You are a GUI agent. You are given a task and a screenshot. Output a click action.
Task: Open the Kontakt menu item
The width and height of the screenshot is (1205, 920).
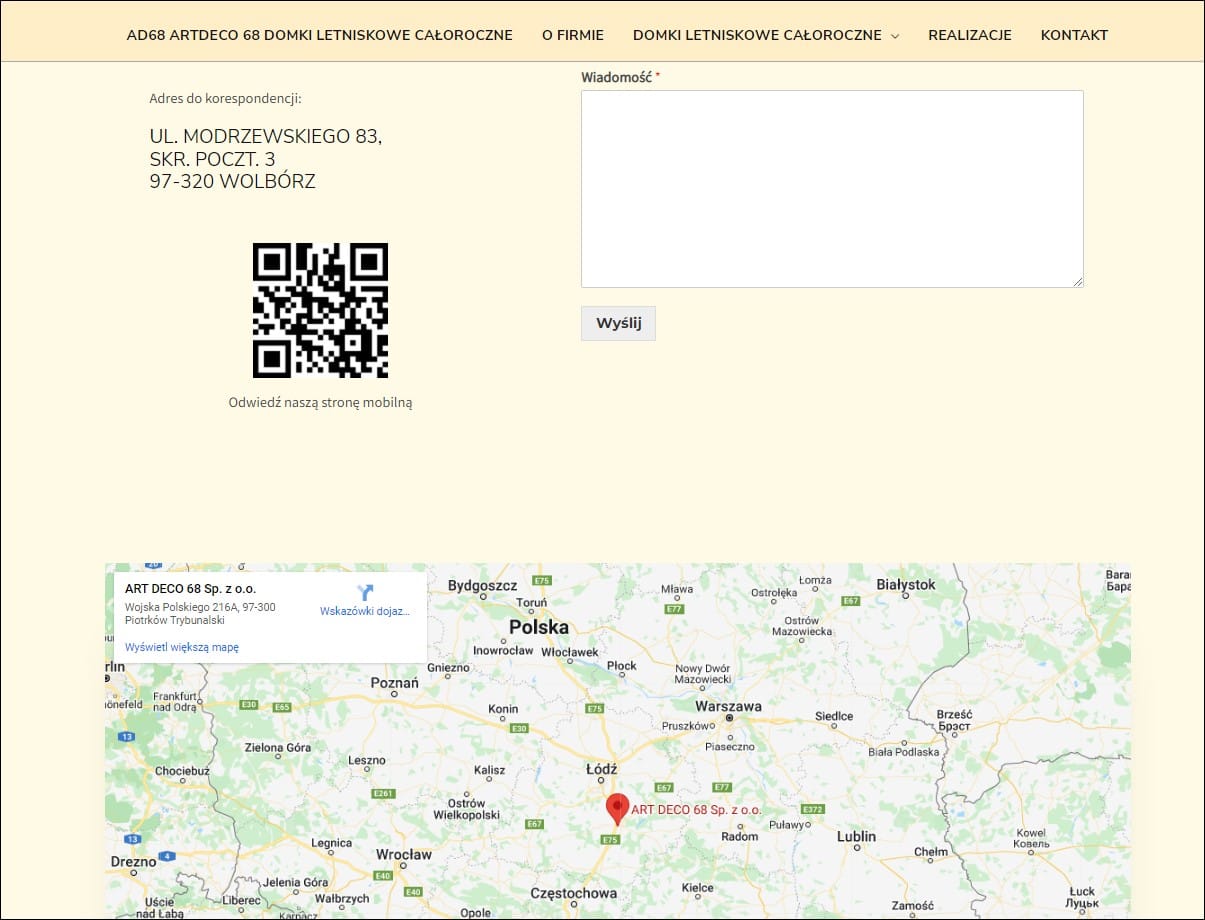pos(1074,35)
